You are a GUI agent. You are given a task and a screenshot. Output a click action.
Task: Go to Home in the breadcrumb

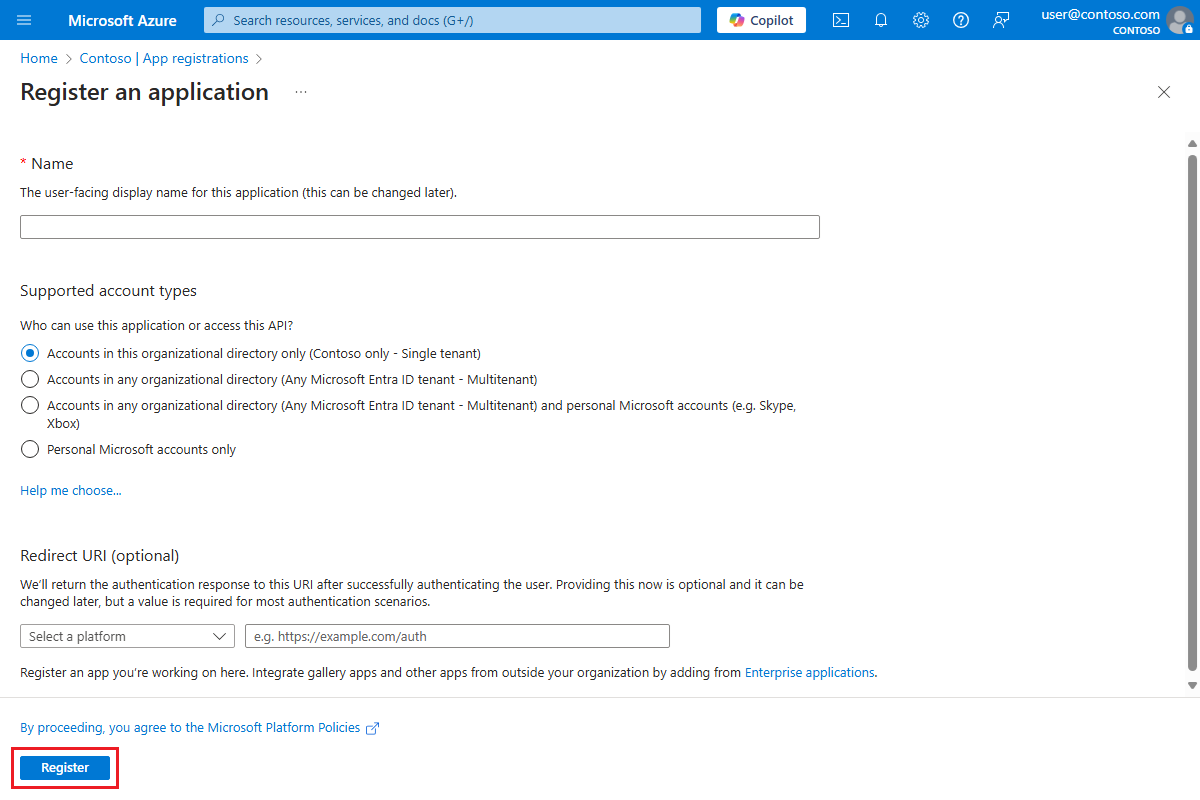(x=39, y=58)
